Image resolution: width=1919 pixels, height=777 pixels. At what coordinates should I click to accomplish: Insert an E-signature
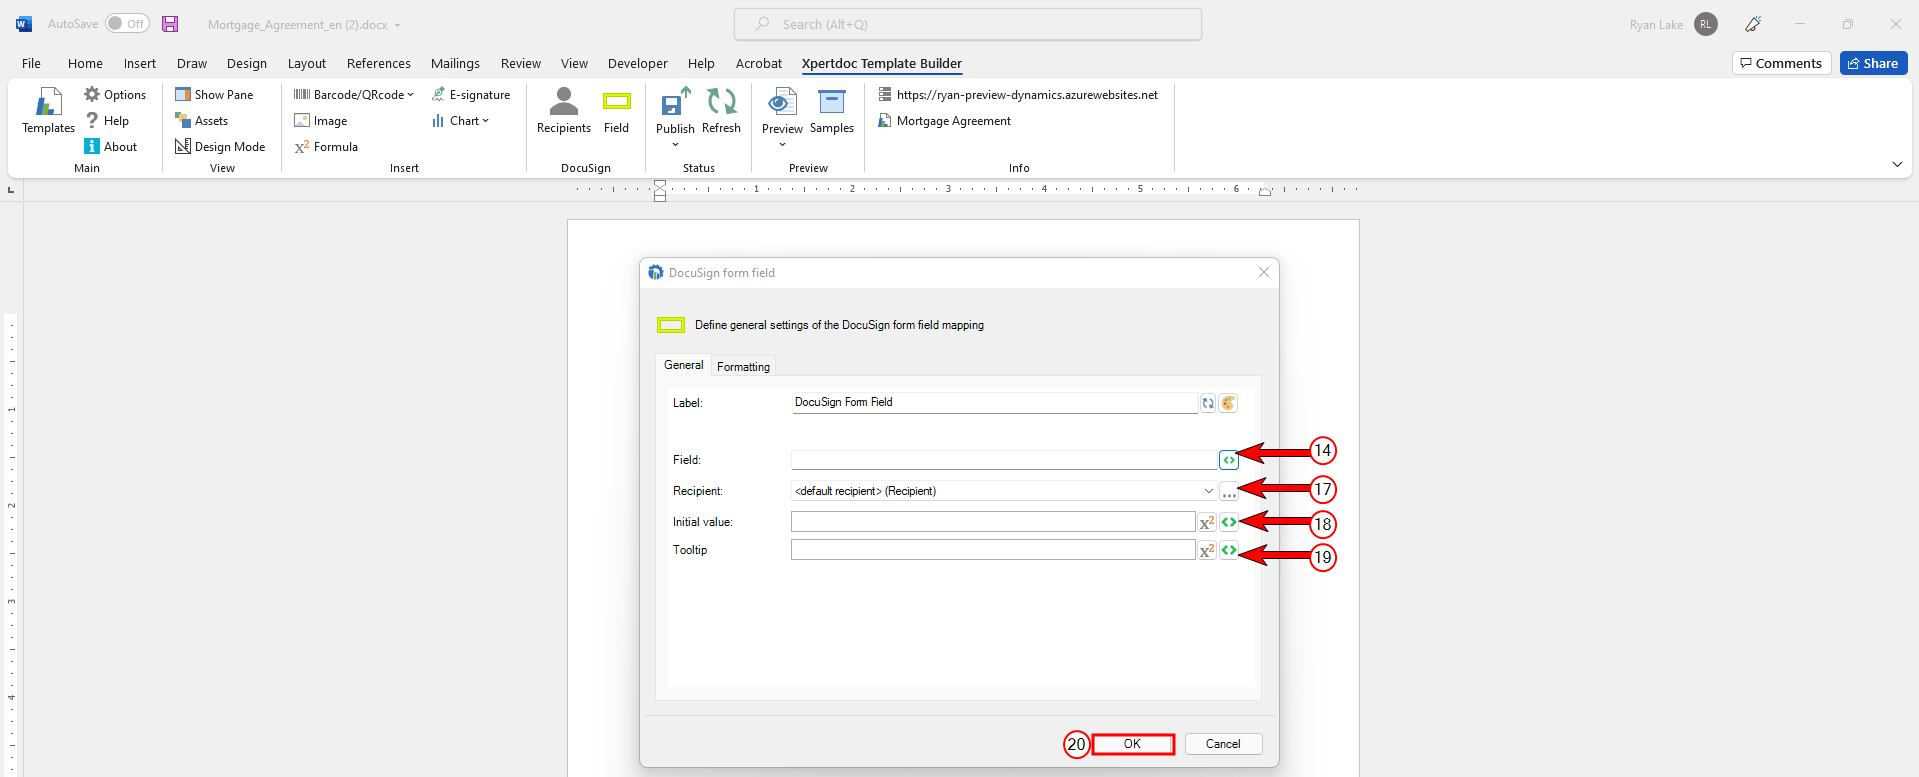(471, 94)
